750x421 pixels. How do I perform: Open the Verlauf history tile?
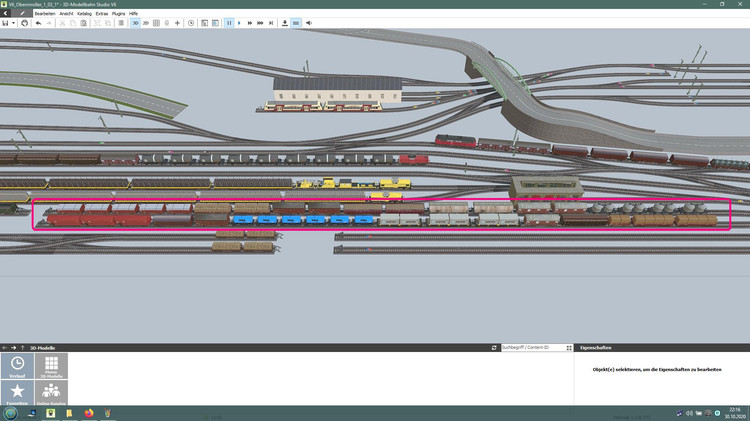pyautogui.click(x=17, y=368)
